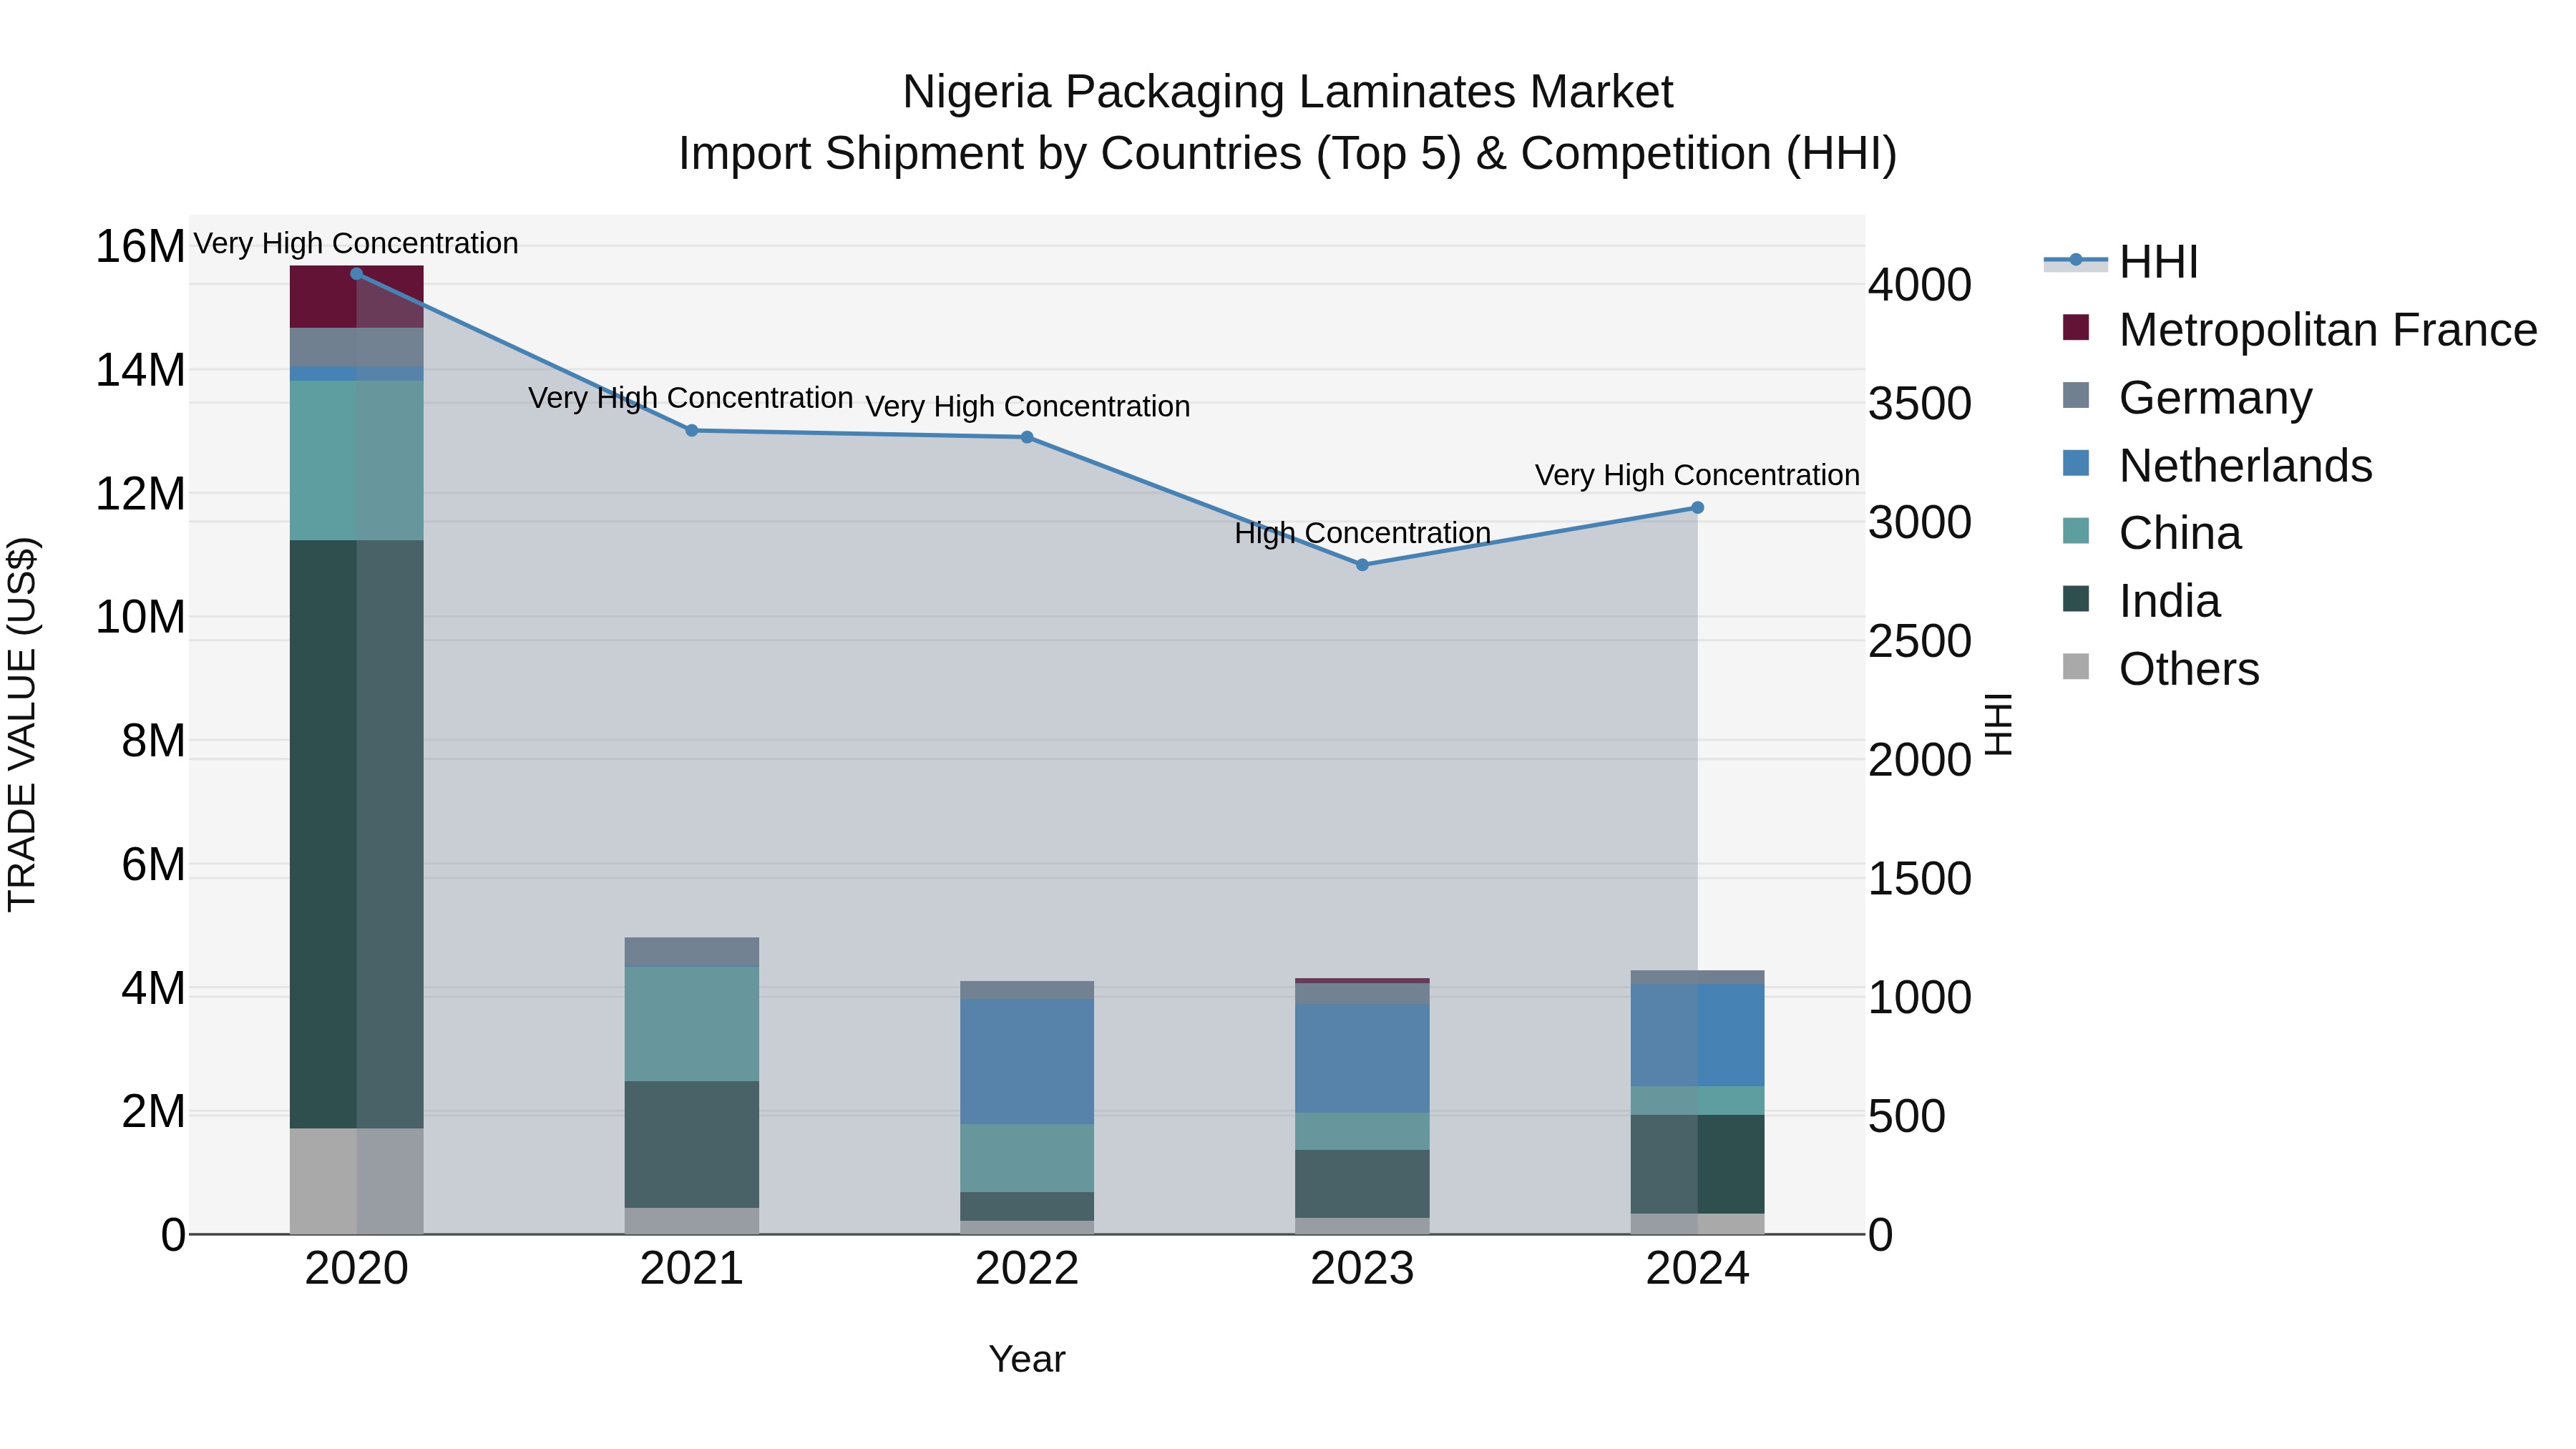Click the 'Very High Concentration' annotation for 2022
The height and width of the screenshot is (1449, 2576).
[1027, 407]
